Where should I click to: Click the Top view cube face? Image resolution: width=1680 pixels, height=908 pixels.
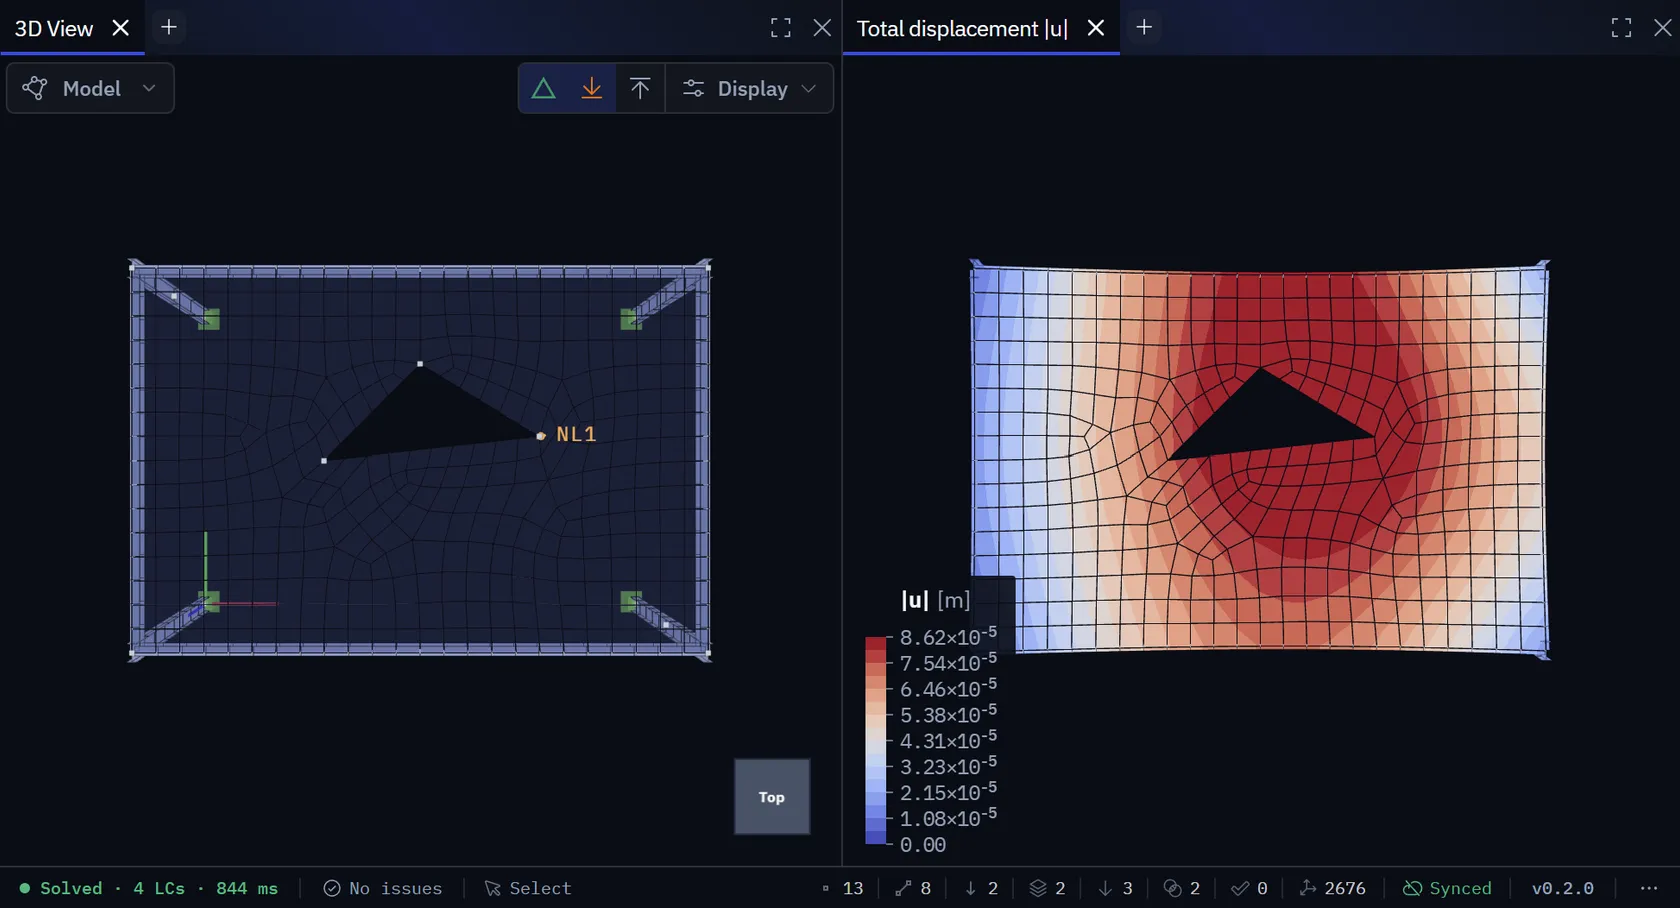[x=772, y=797]
